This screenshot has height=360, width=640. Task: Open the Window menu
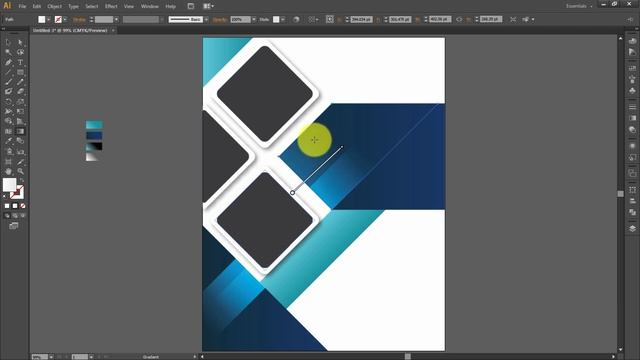(149, 6)
